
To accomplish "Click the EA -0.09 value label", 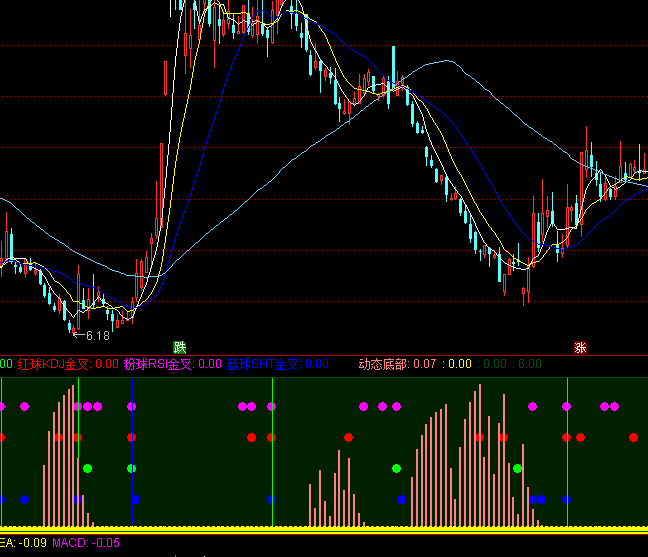I will click(x=22, y=543).
